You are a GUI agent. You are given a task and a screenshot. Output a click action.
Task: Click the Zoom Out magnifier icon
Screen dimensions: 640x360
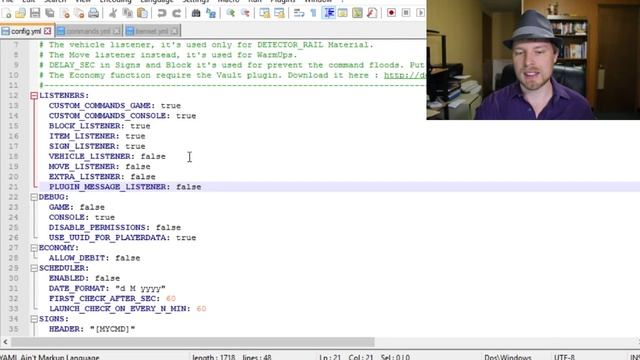(x=245, y=13)
